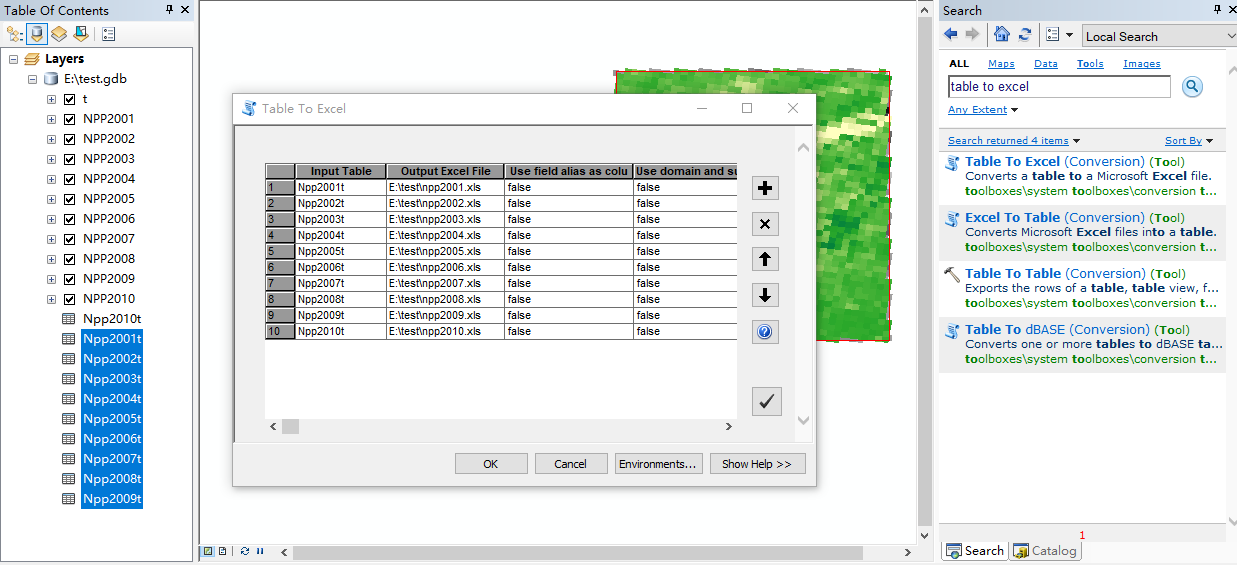This screenshot has width=1237, height=565.
Task: Move batch row down with arrow
Action: coord(765,296)
